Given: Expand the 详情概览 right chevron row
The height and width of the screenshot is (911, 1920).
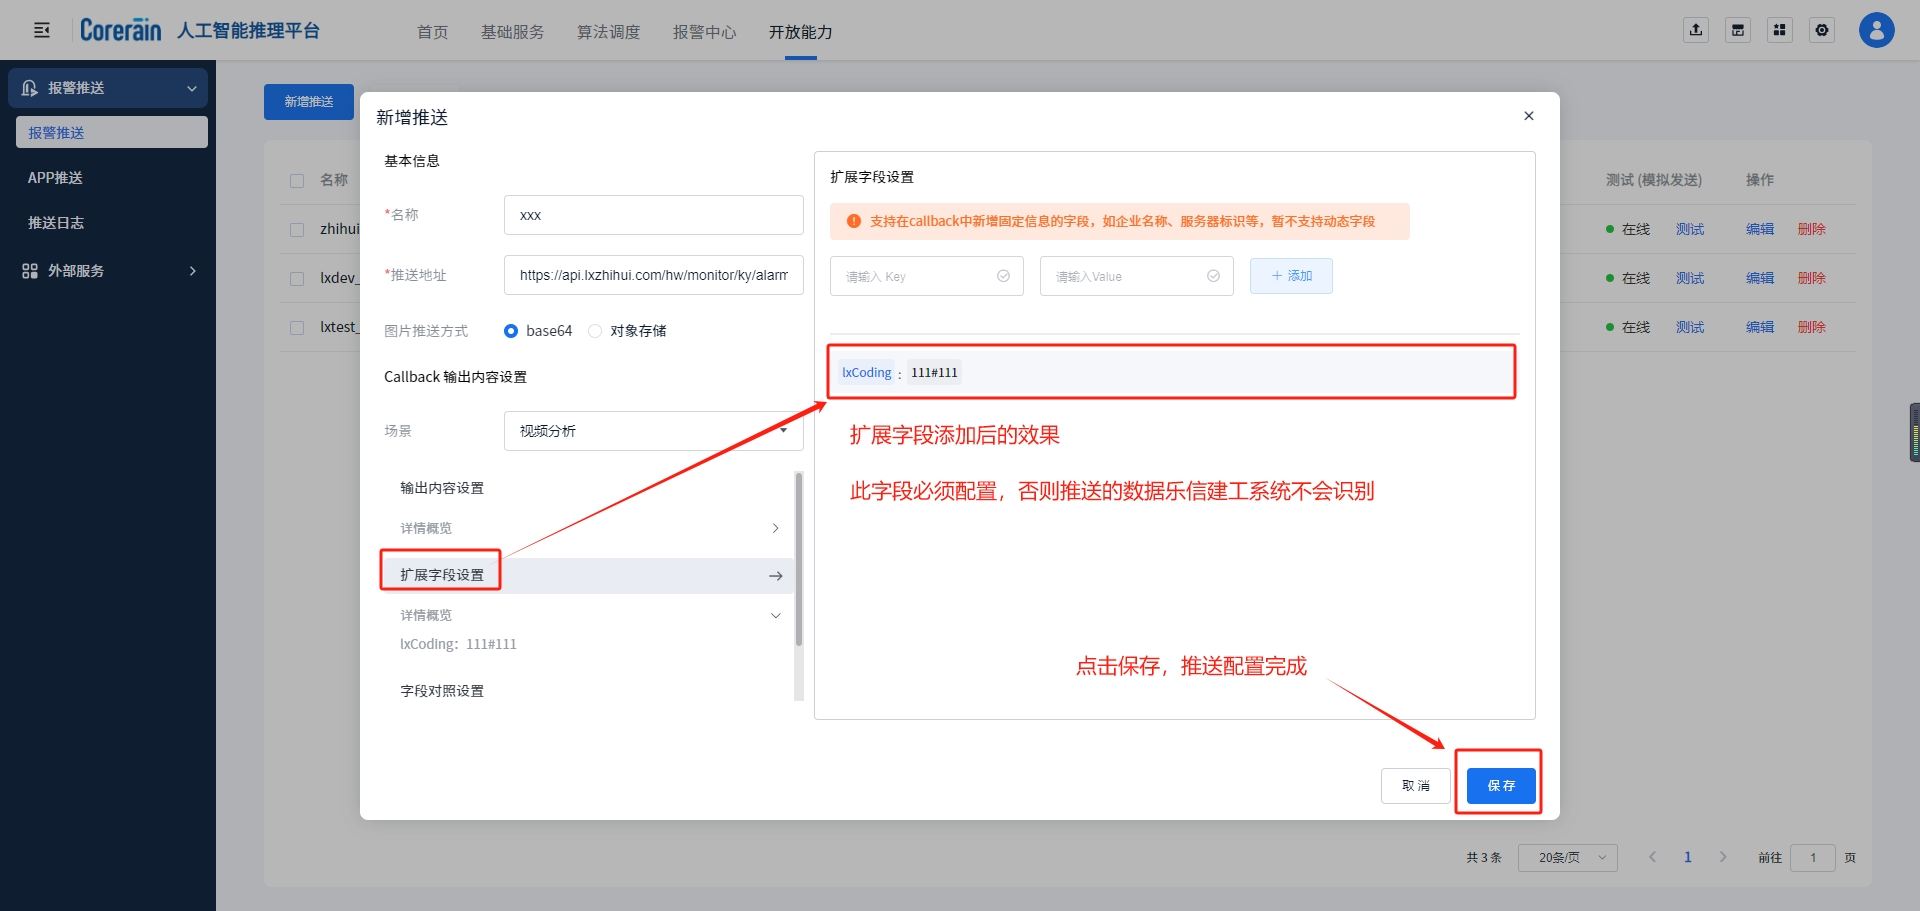Looking at the screenshot, I should click(x=775, y=528).
